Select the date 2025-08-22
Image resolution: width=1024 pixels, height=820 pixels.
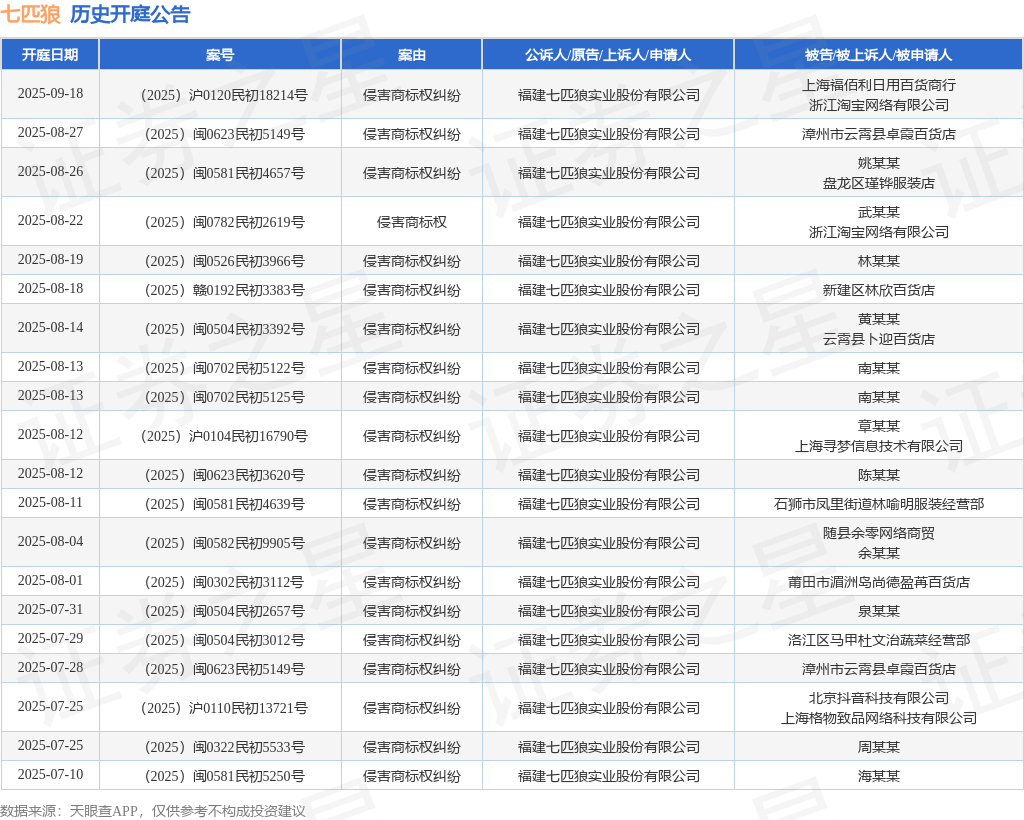click(50, 220)
